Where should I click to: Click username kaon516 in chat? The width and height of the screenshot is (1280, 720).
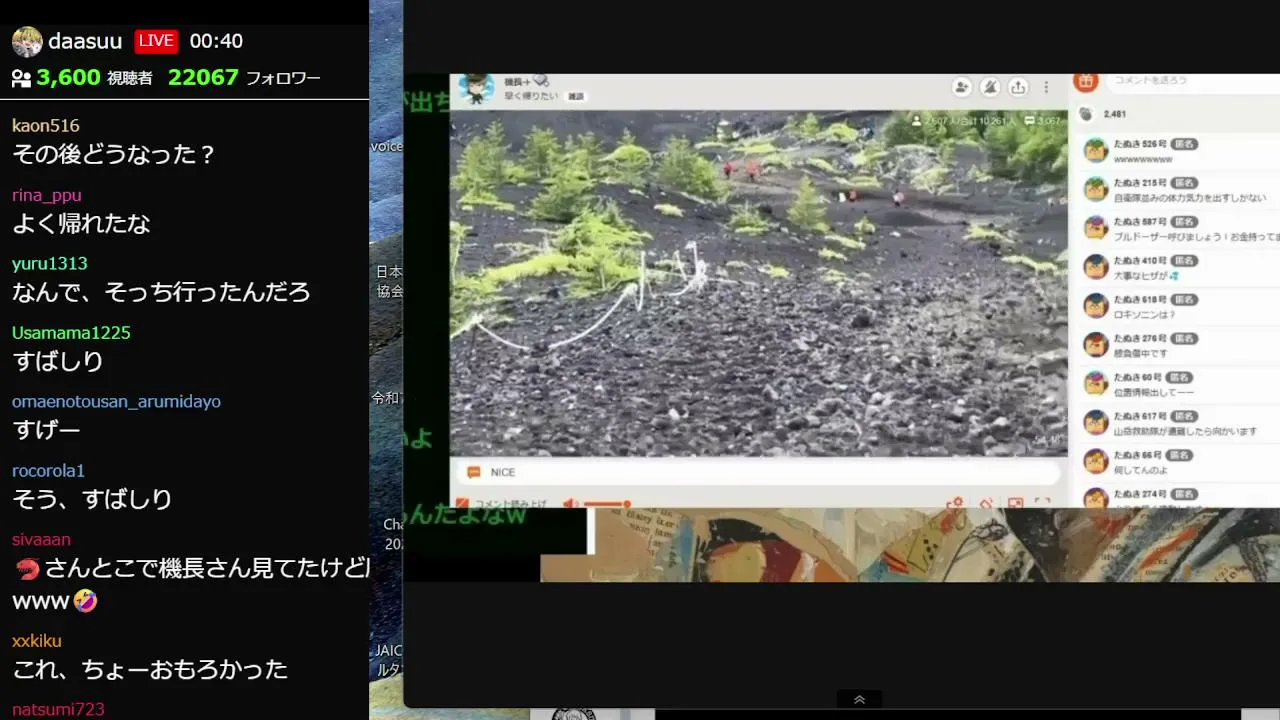(46, 126)
